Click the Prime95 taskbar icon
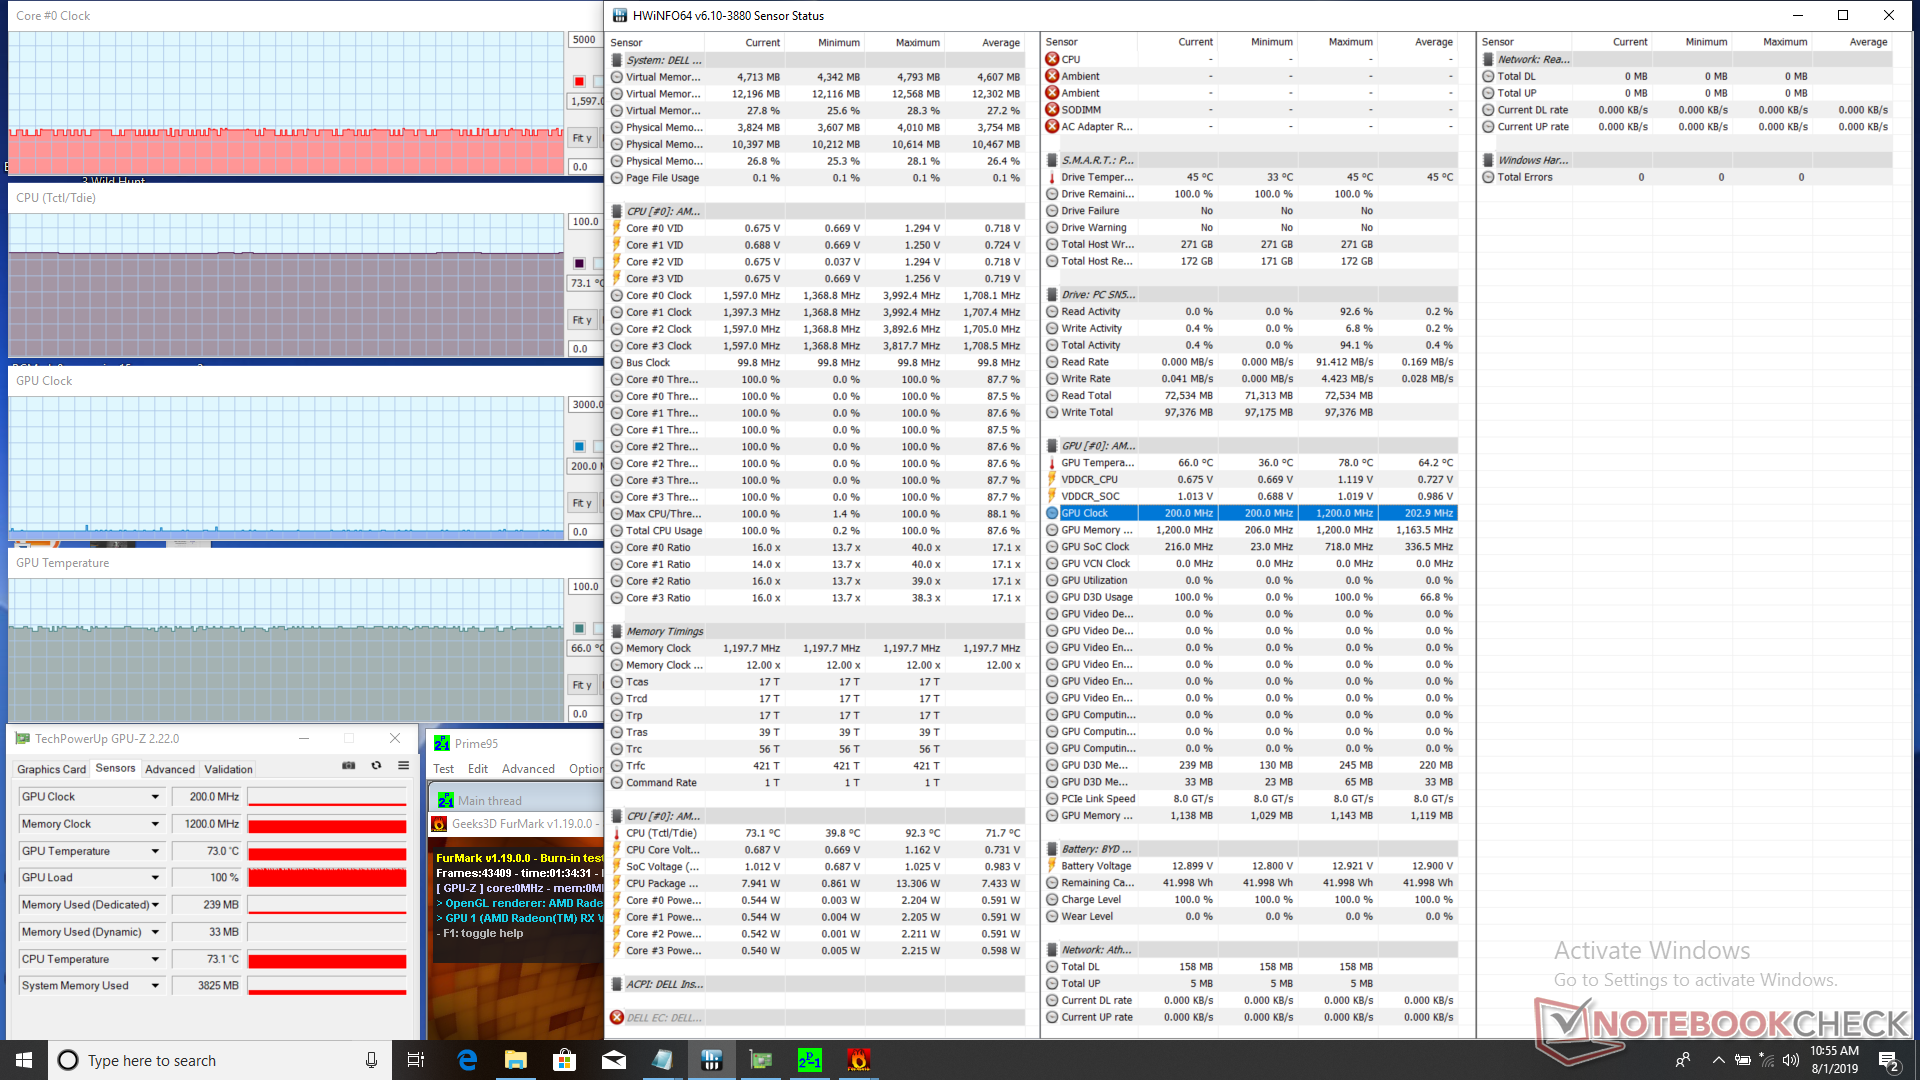 click(809, 1060)
